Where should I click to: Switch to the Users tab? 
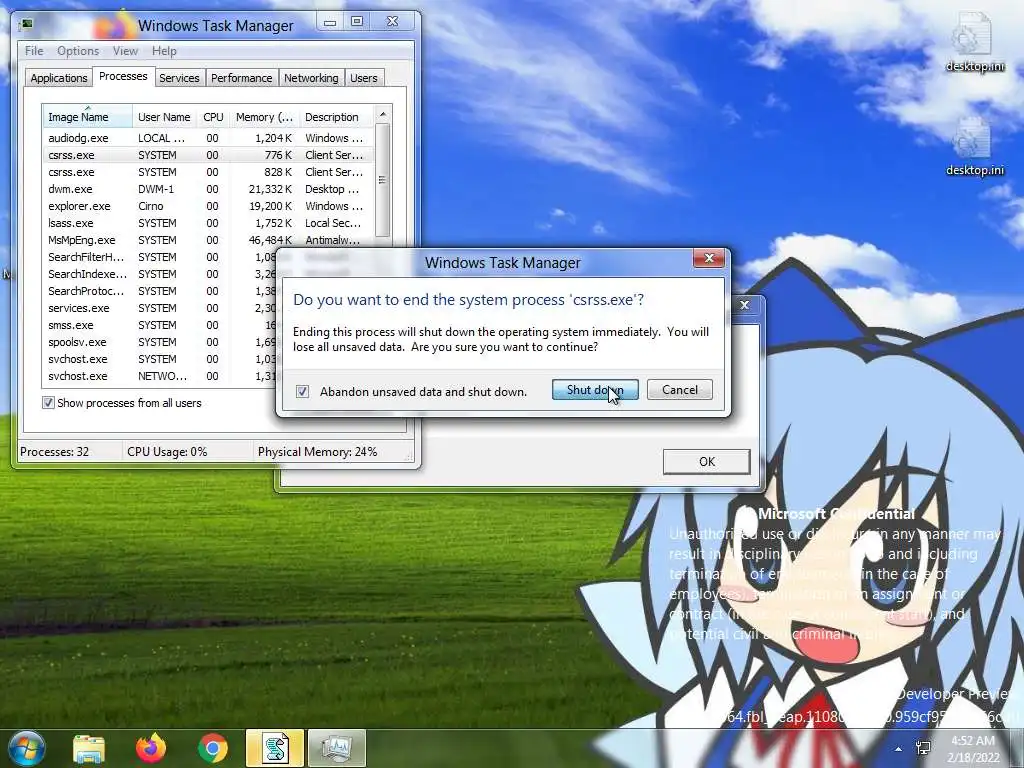pyautogui.click(x=364, y=78)
